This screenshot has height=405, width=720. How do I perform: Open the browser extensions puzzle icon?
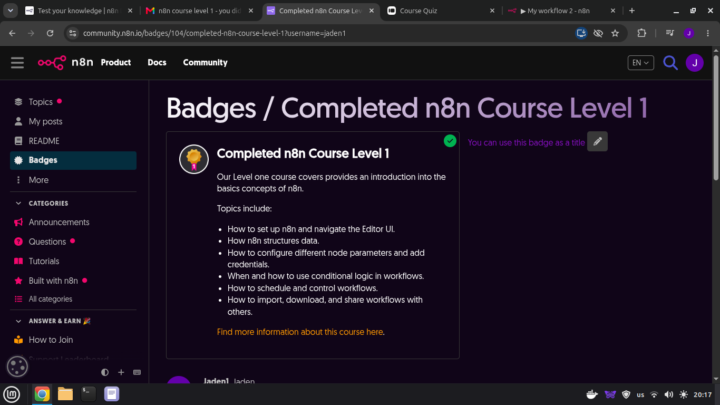[641, 33]
